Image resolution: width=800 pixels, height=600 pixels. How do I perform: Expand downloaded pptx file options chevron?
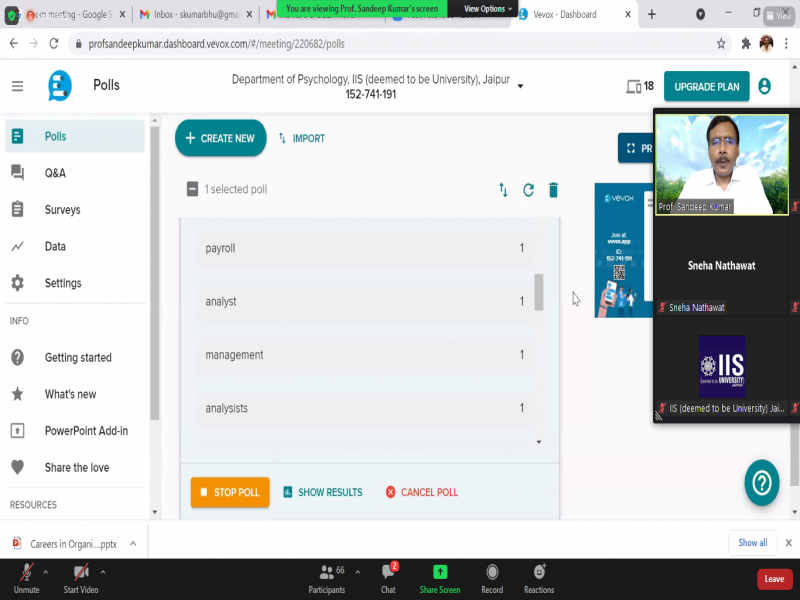pyautogui.click(x=134, y=544)
